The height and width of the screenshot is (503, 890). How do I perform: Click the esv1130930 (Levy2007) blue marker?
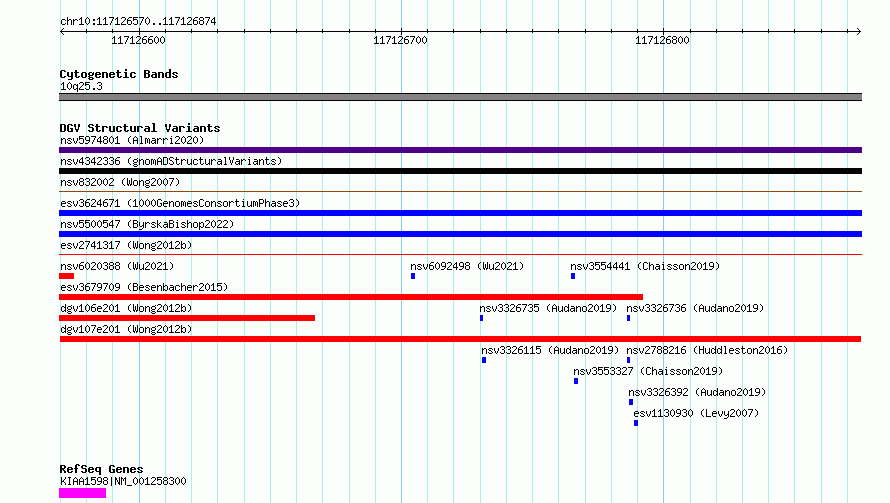click(x=636, y=423)
